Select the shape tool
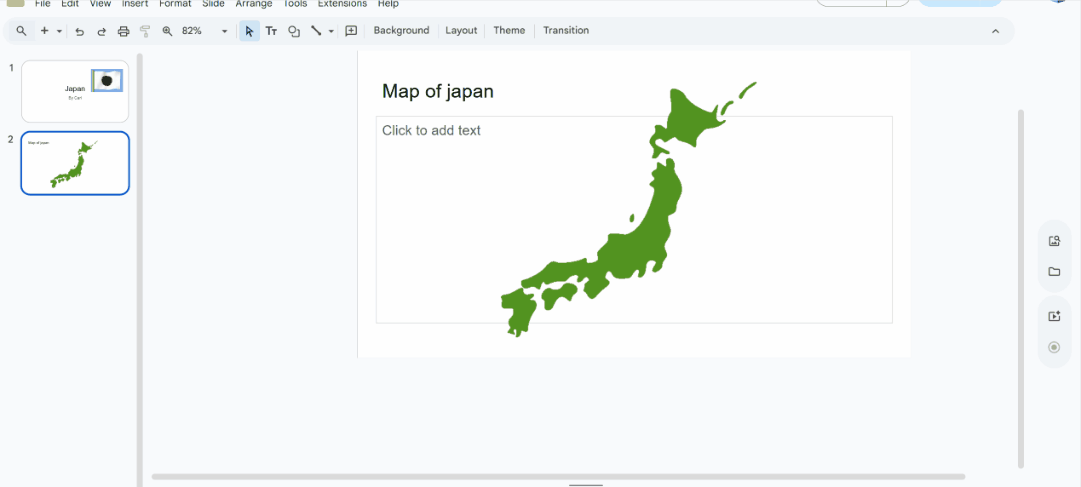Image resolution: width=1081 pixels, height=487 pixels. (x=294, y=31)
